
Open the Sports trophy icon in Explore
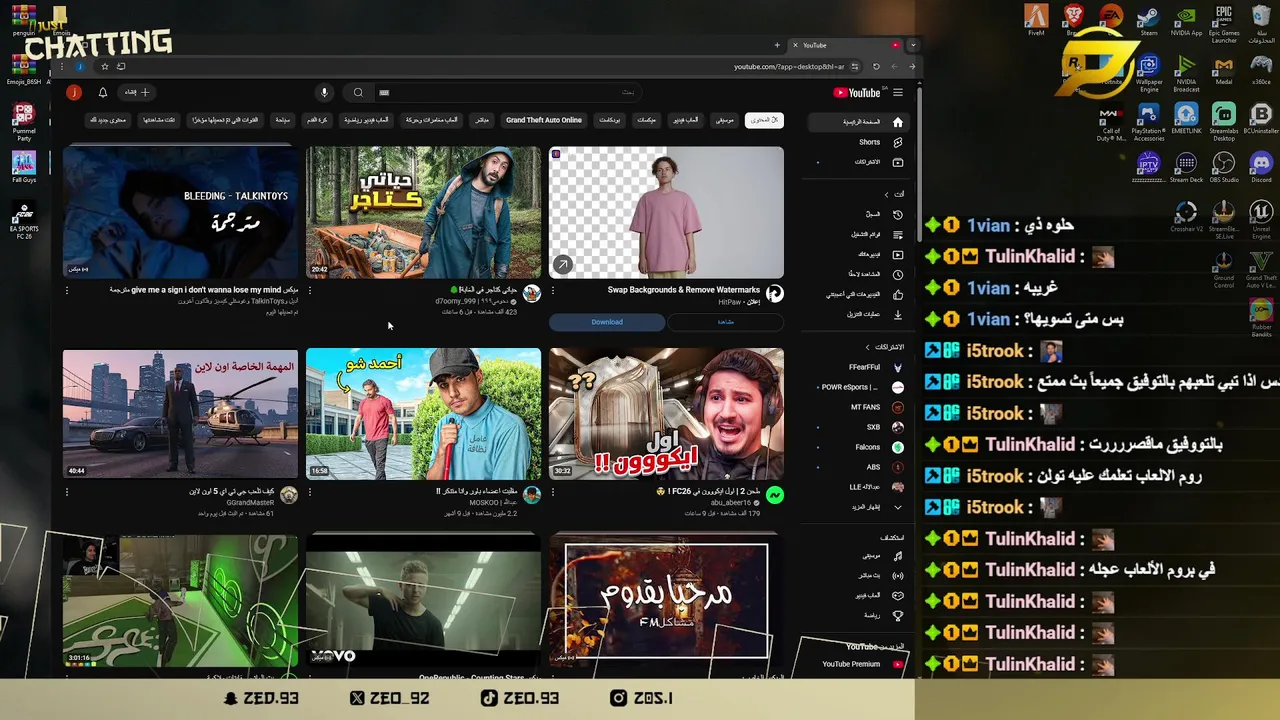coord(897,616)
